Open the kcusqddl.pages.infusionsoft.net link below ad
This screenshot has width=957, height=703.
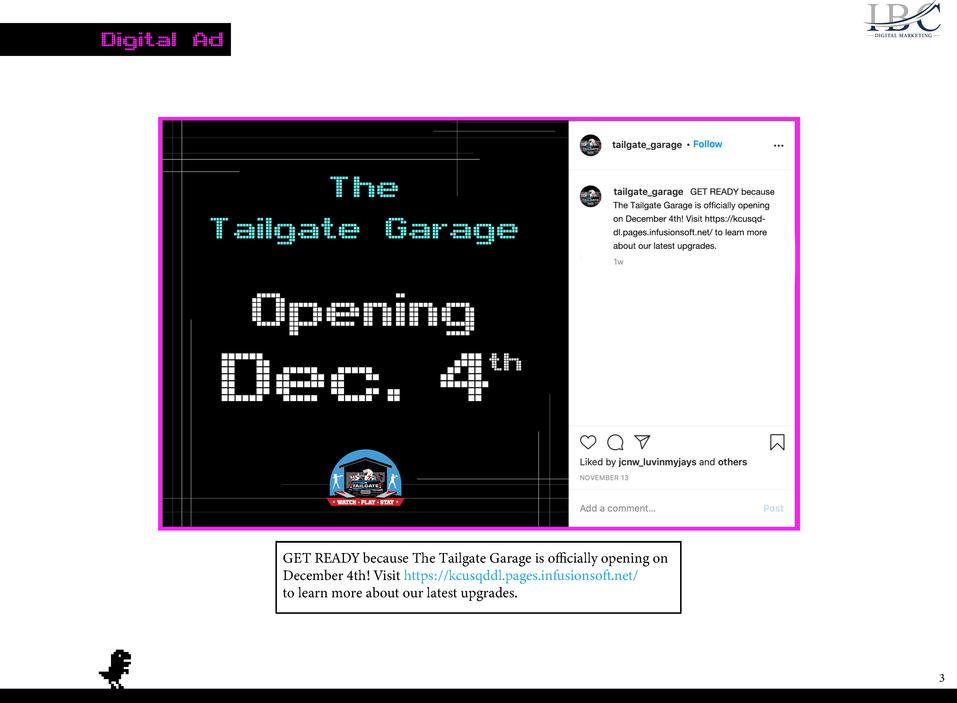tap(521, 575)
